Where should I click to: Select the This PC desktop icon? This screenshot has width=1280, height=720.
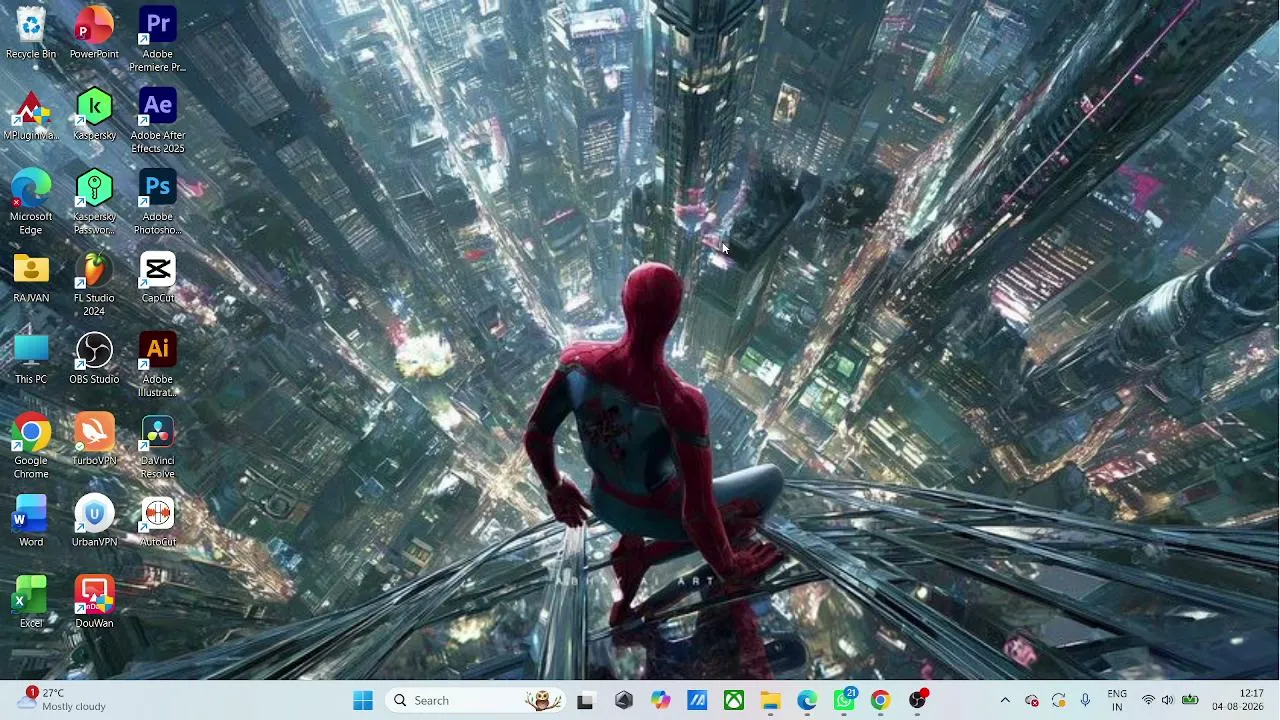point(31,359)
